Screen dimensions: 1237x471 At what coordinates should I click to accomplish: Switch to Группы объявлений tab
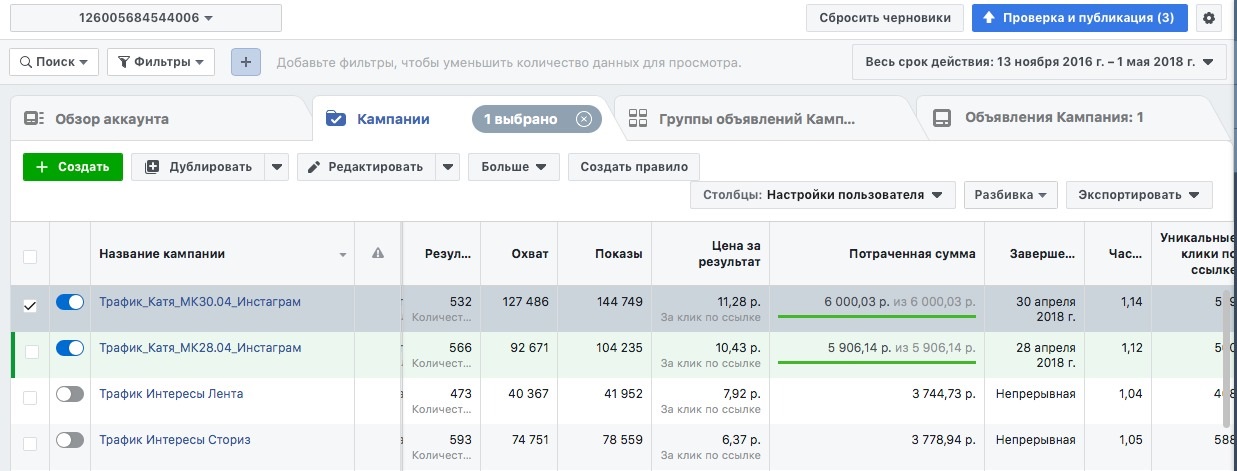coord(757,119)
